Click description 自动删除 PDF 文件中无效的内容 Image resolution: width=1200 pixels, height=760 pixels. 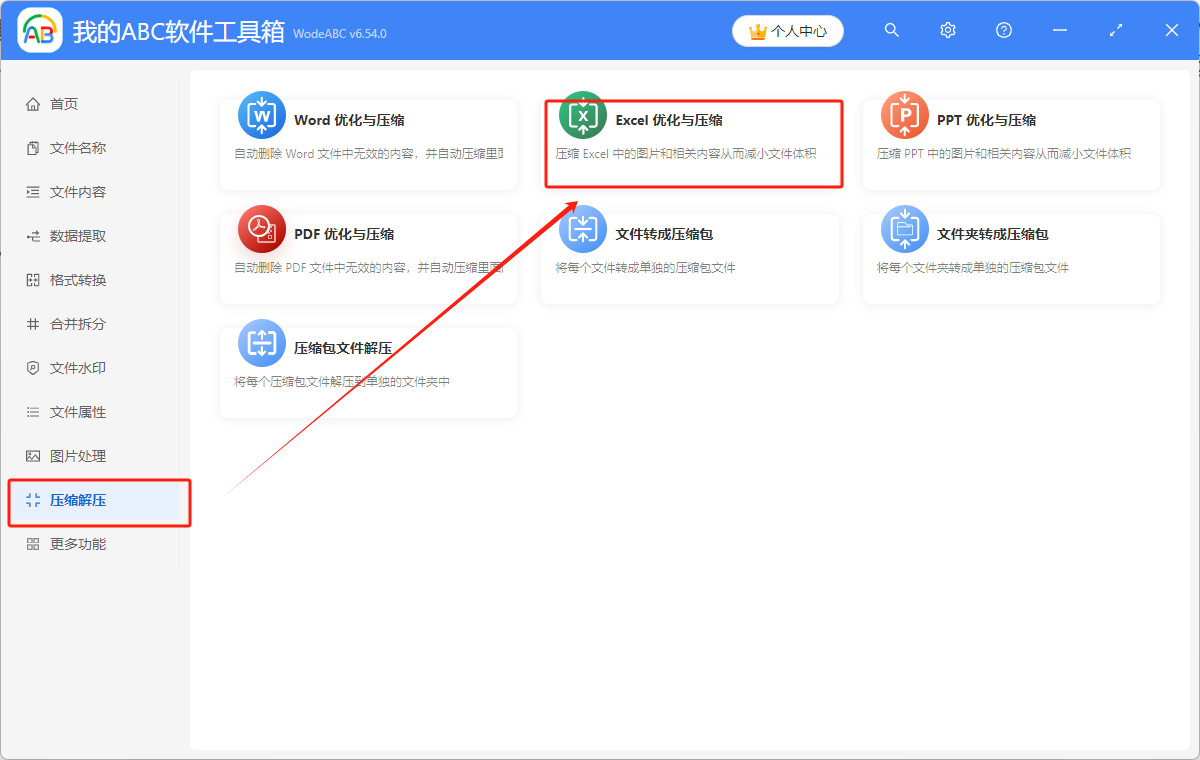click(369, 268)
